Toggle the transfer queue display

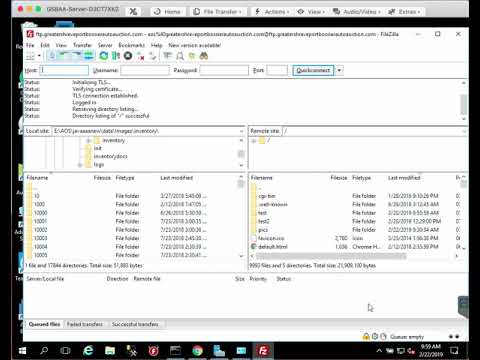pyautogui.click(x=89, y=56)
